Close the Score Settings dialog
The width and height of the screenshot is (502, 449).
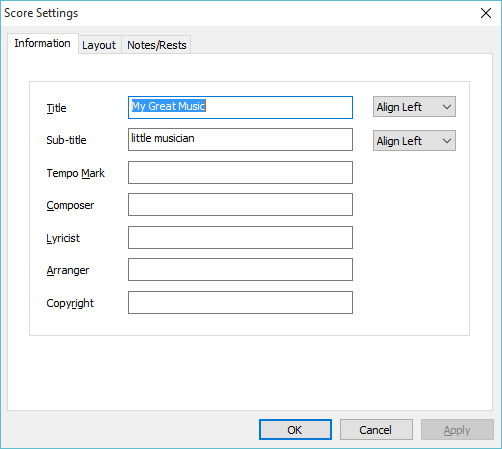point(486,13)
